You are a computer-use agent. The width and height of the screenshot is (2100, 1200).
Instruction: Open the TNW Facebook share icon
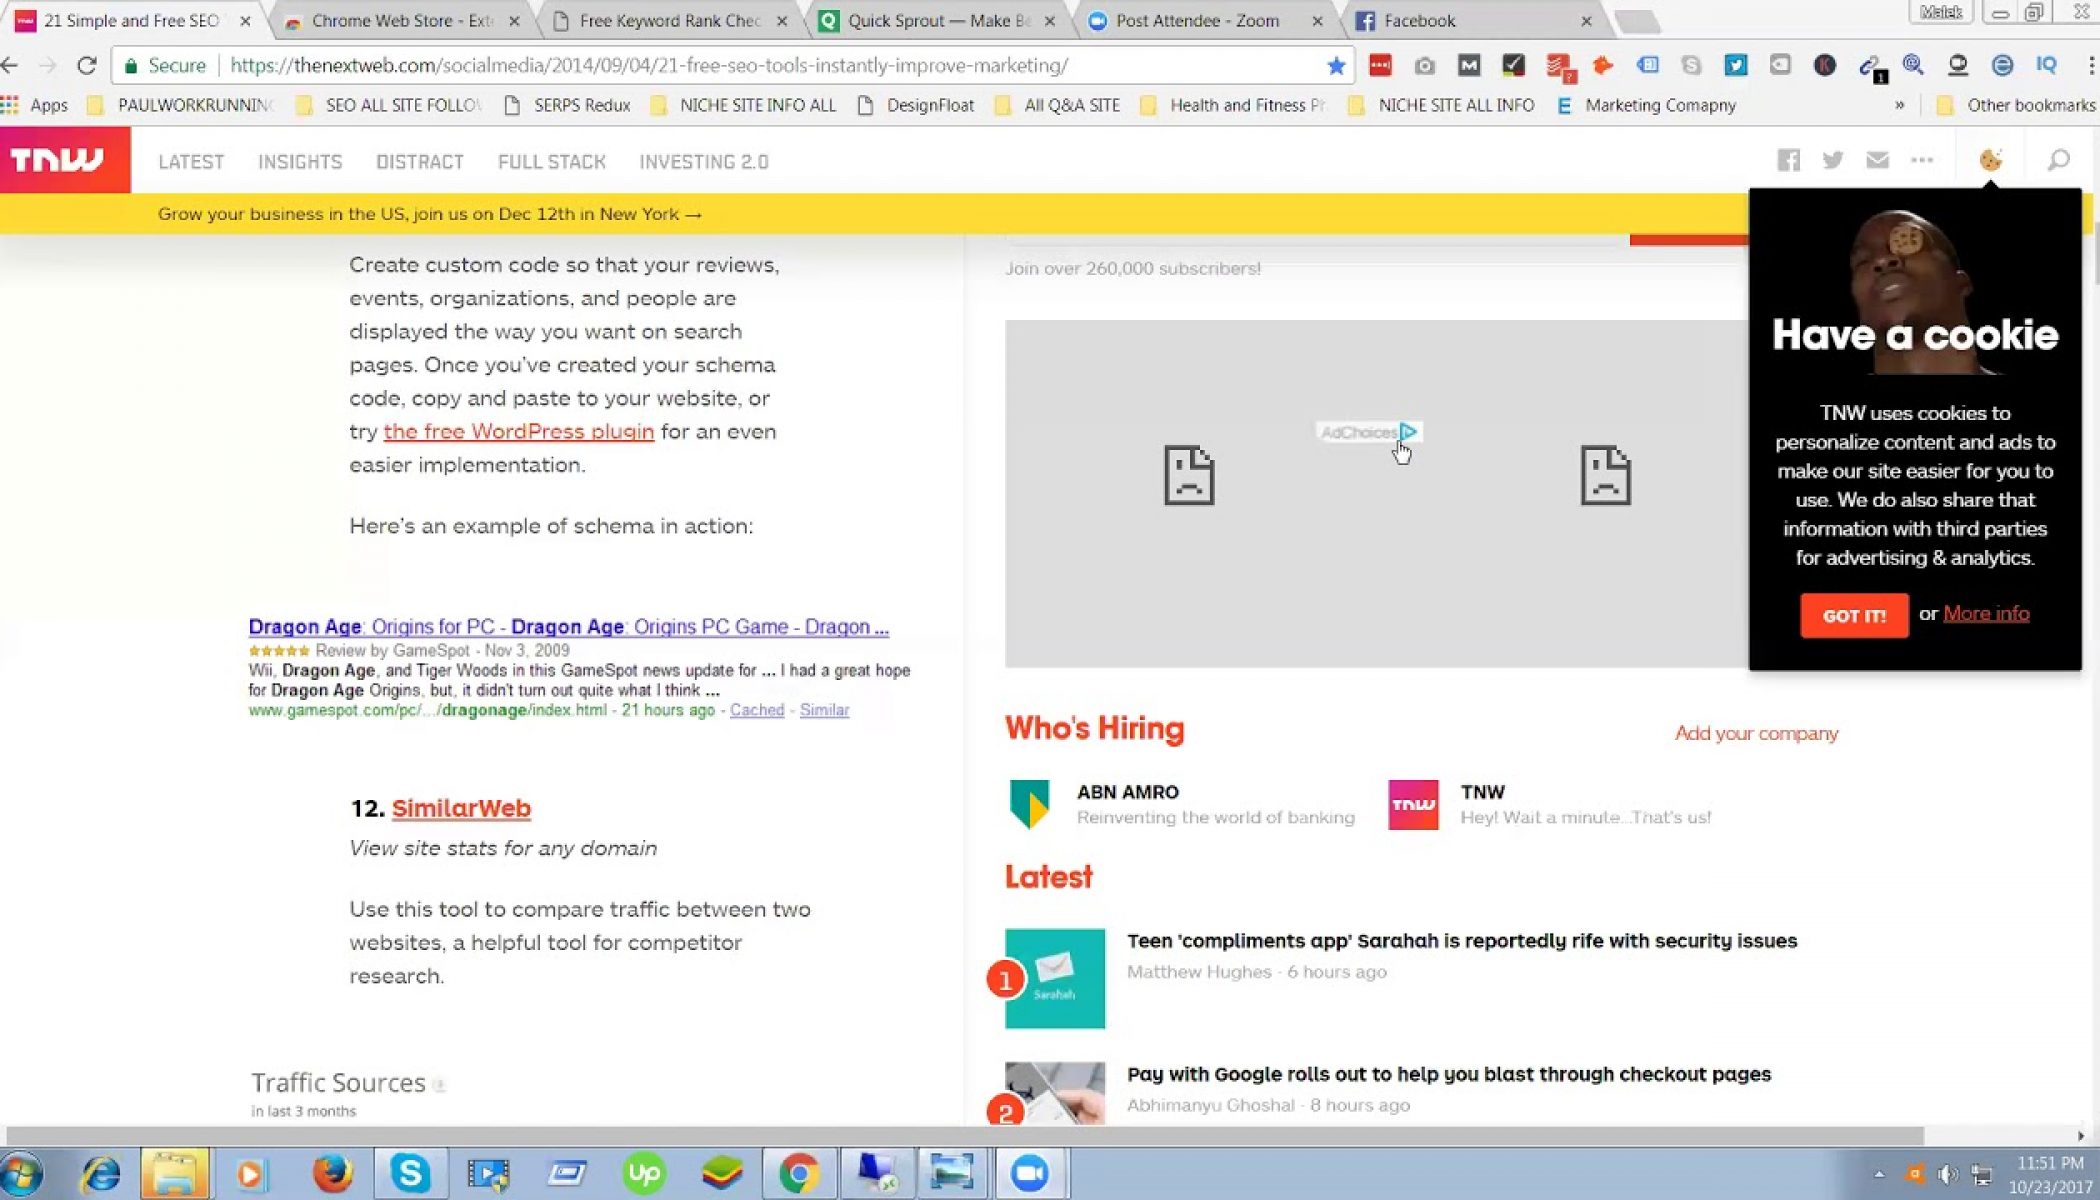coord(1788,160)
